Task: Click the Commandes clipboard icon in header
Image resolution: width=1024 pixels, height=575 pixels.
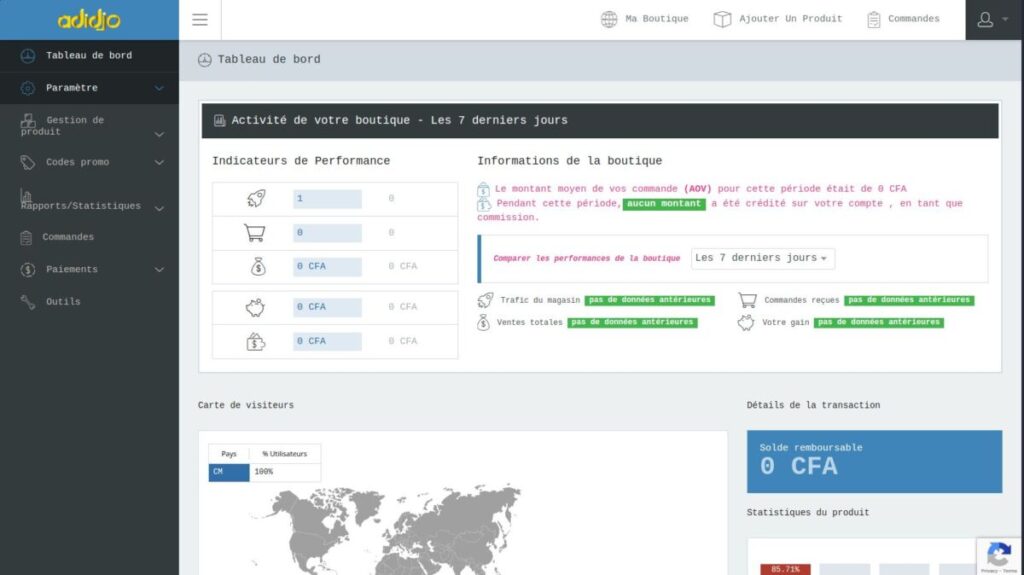Action: pos(874,19)
